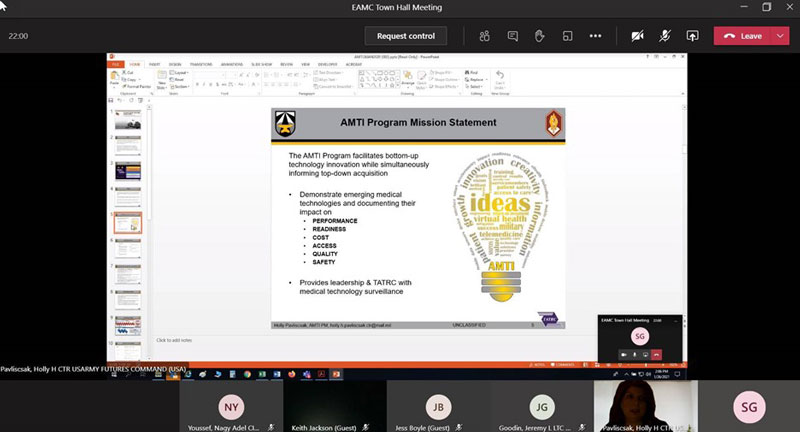This screenshot has height=432, width=800.
Task: Select the JB participant avatar
Action: coord(438,406)
